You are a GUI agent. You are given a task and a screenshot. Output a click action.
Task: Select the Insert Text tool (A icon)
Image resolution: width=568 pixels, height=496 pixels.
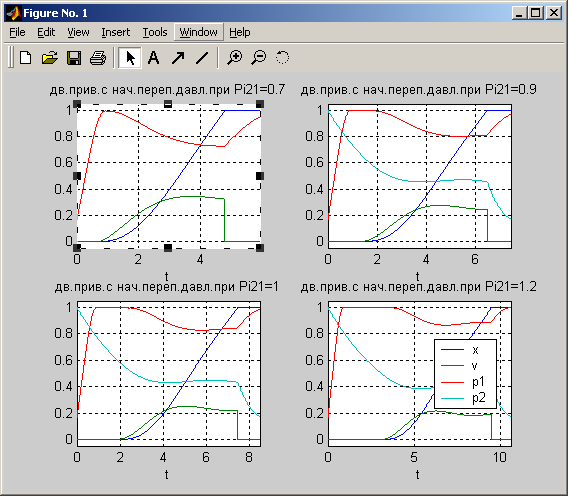(x=154, y=58)
